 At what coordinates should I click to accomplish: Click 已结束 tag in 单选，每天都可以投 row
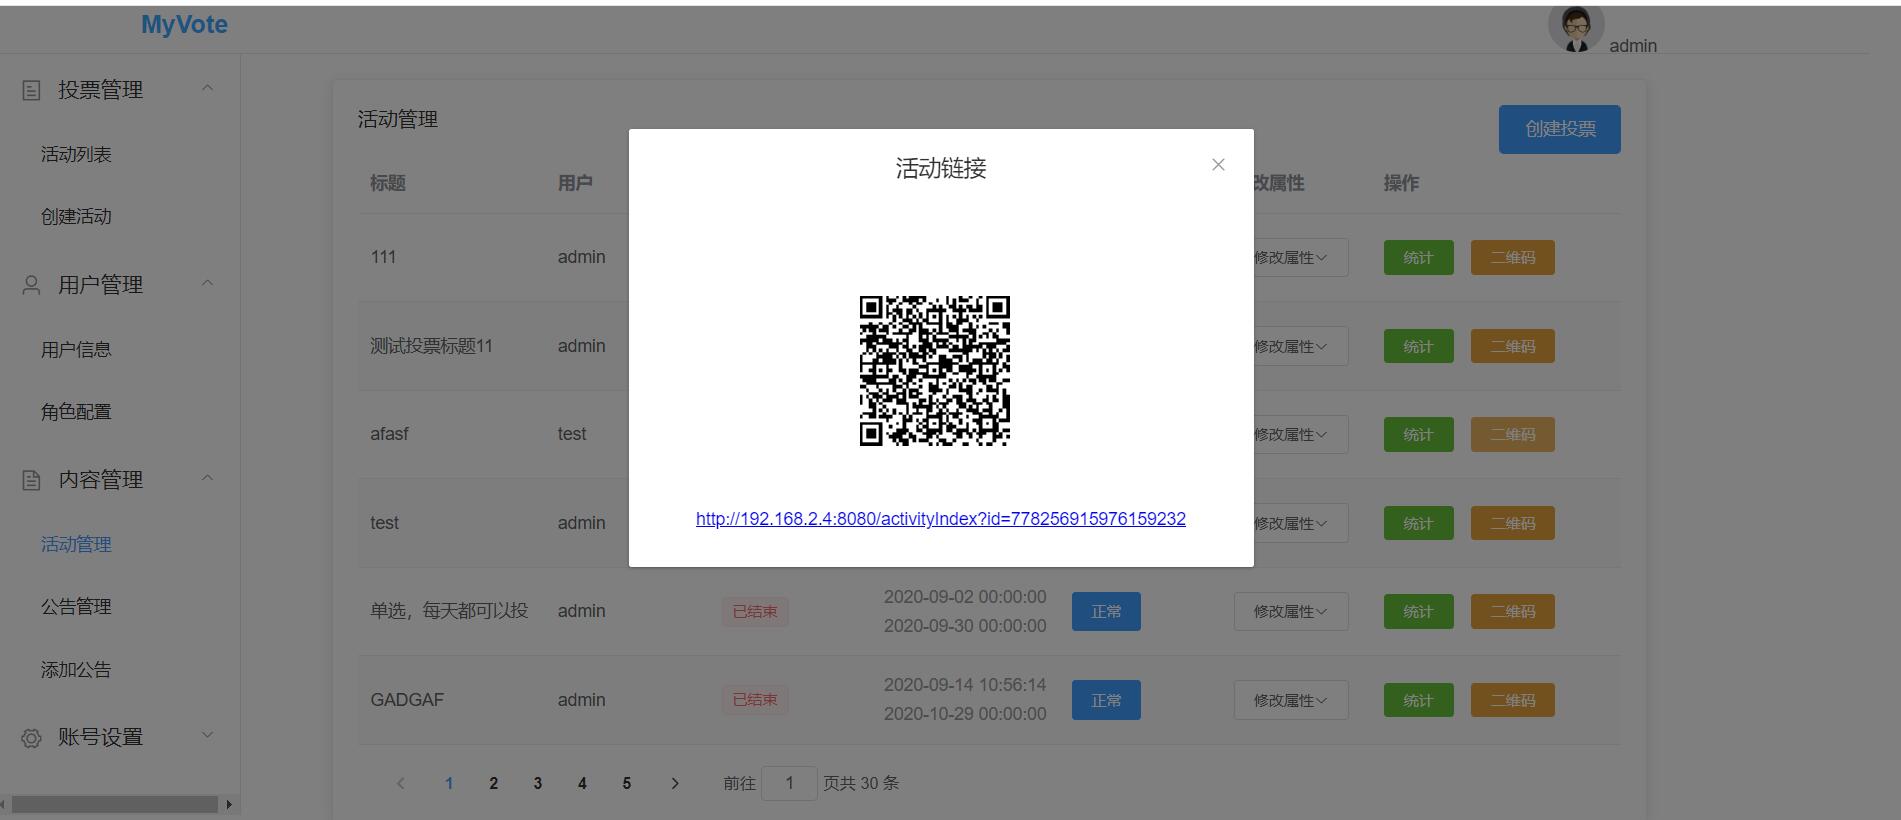pyautogui.click(x=755, y=611)
